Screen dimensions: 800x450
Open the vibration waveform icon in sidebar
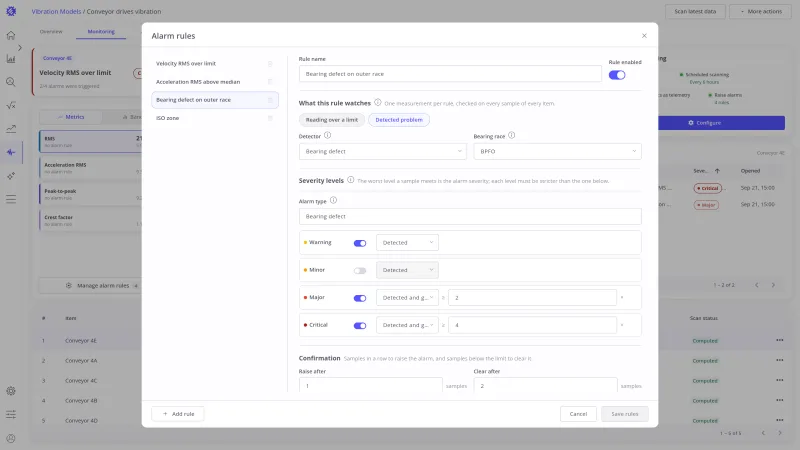pos(11,152)
